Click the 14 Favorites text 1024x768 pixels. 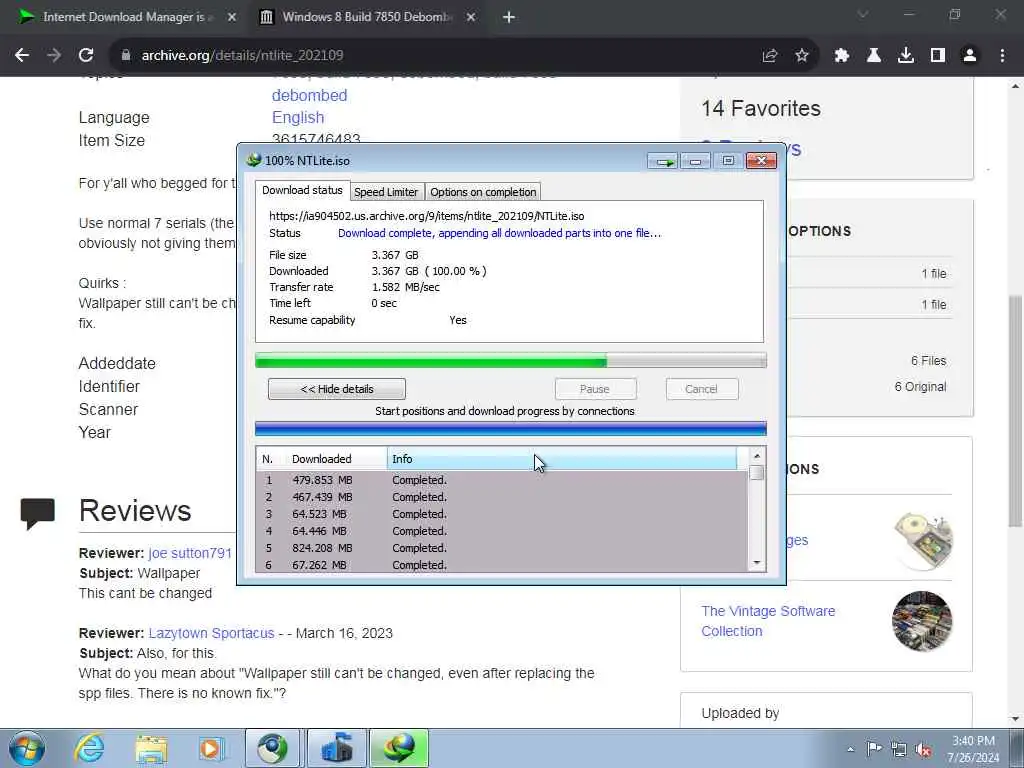click(761, 108)
